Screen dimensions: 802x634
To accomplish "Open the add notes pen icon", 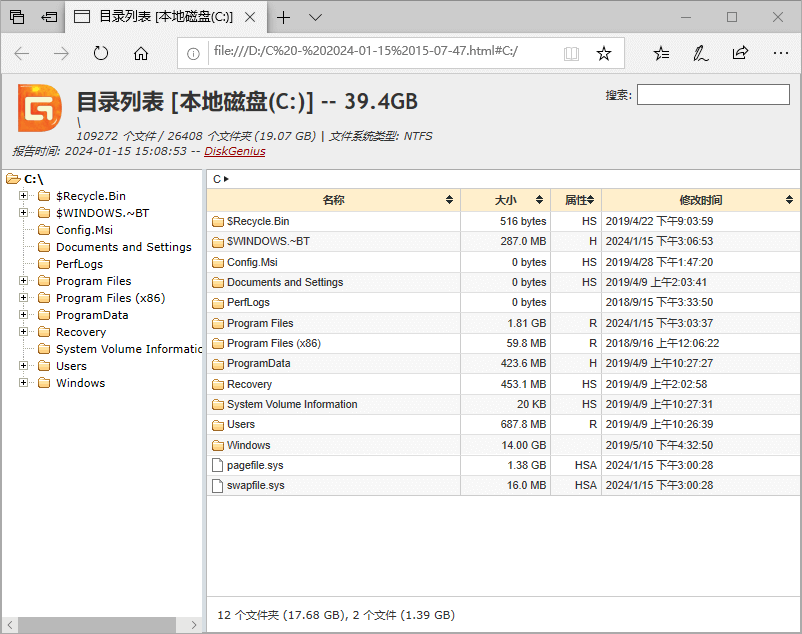I will tap(700, 53).
